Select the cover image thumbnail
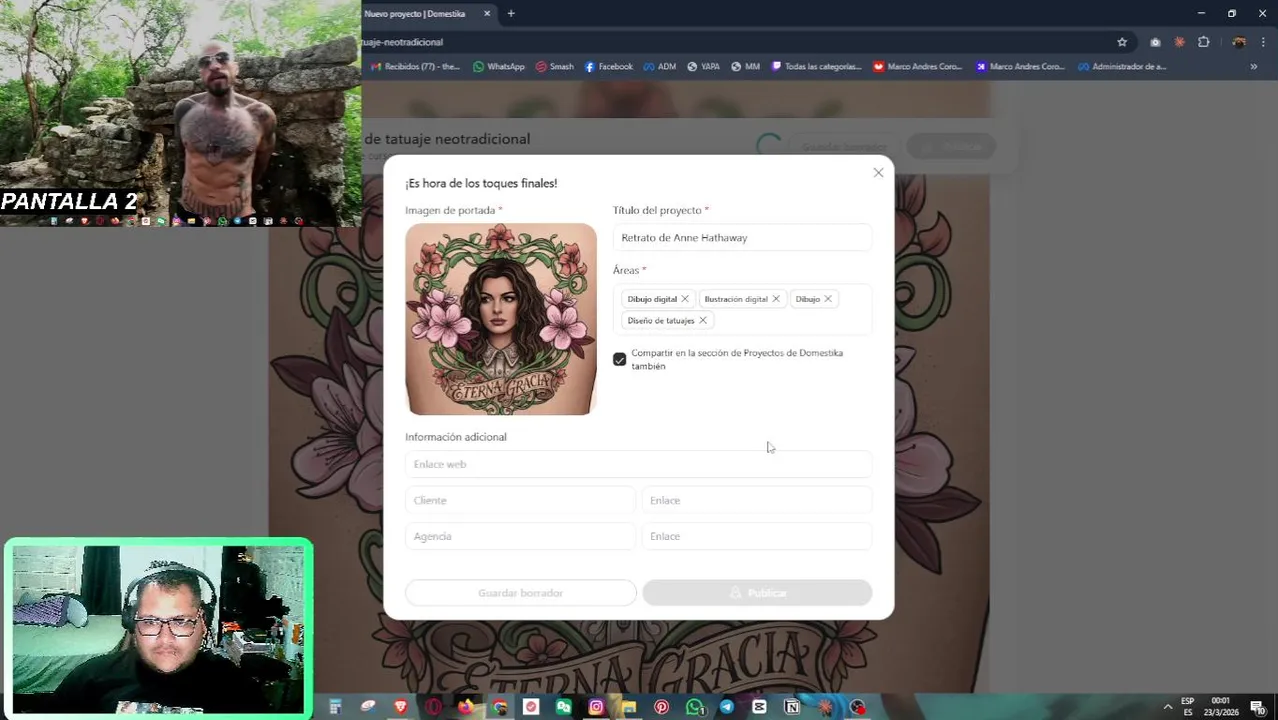The image size is (1278, 720). coord(501,319)
